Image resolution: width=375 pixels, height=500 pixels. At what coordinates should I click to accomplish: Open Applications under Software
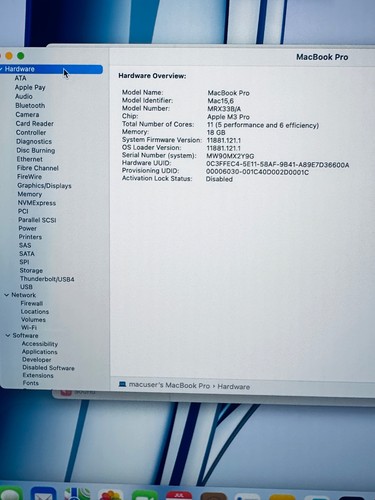pyautogui.click(x=39, y=352)
